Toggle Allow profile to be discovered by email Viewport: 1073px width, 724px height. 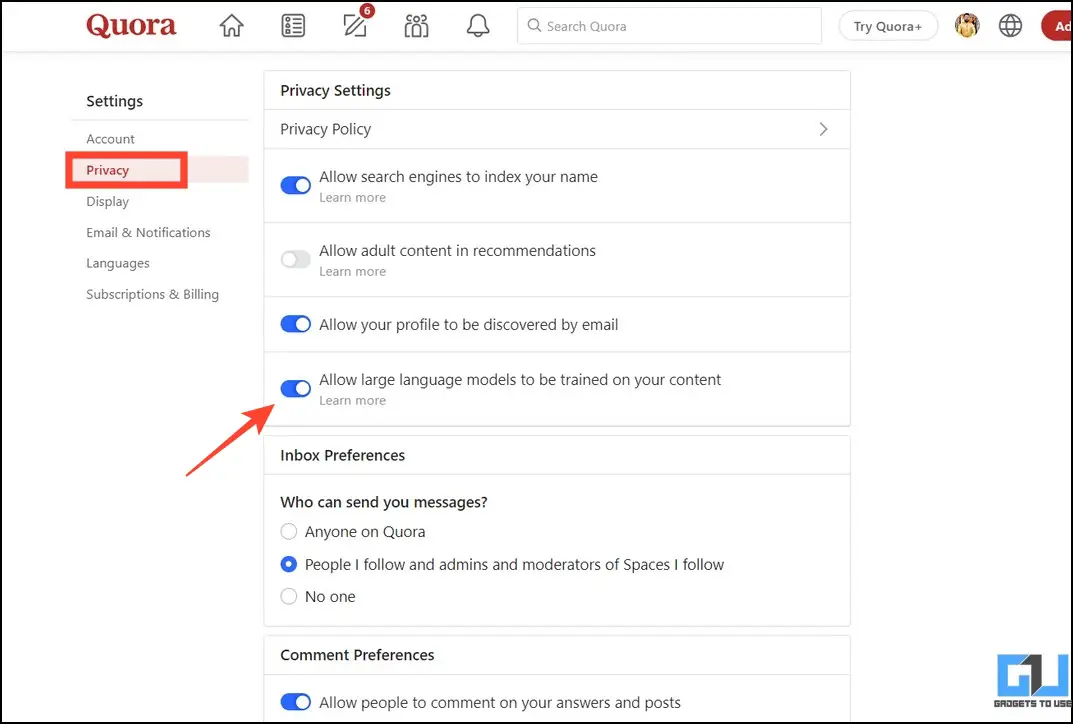[296, 324]
